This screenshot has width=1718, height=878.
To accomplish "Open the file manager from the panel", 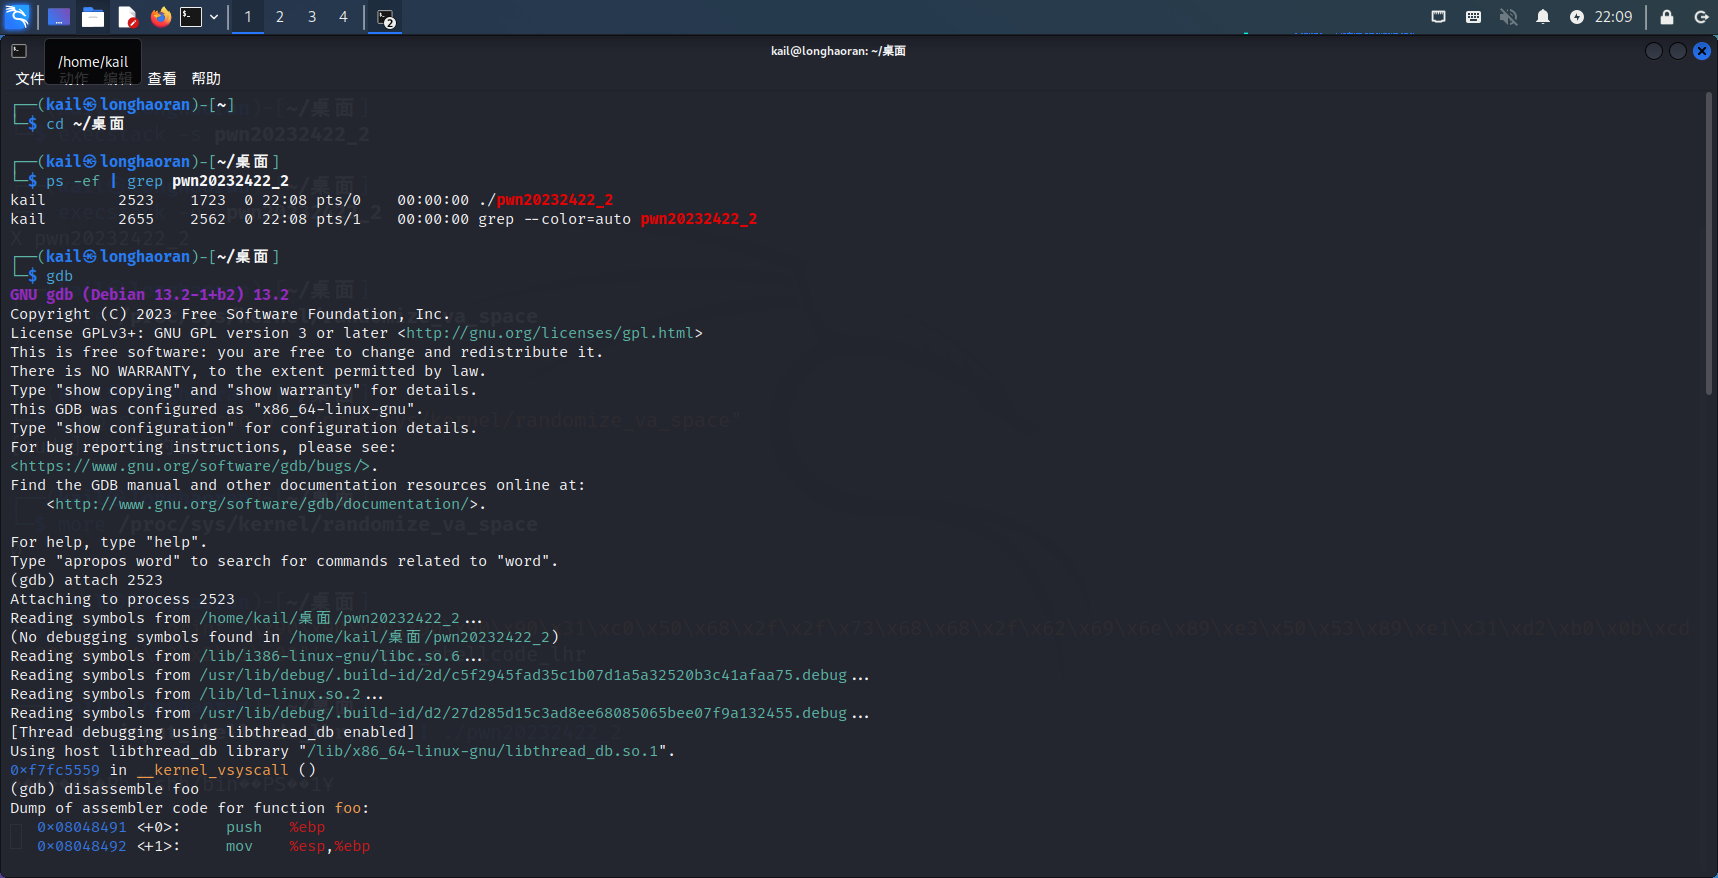I will point(93,17).
